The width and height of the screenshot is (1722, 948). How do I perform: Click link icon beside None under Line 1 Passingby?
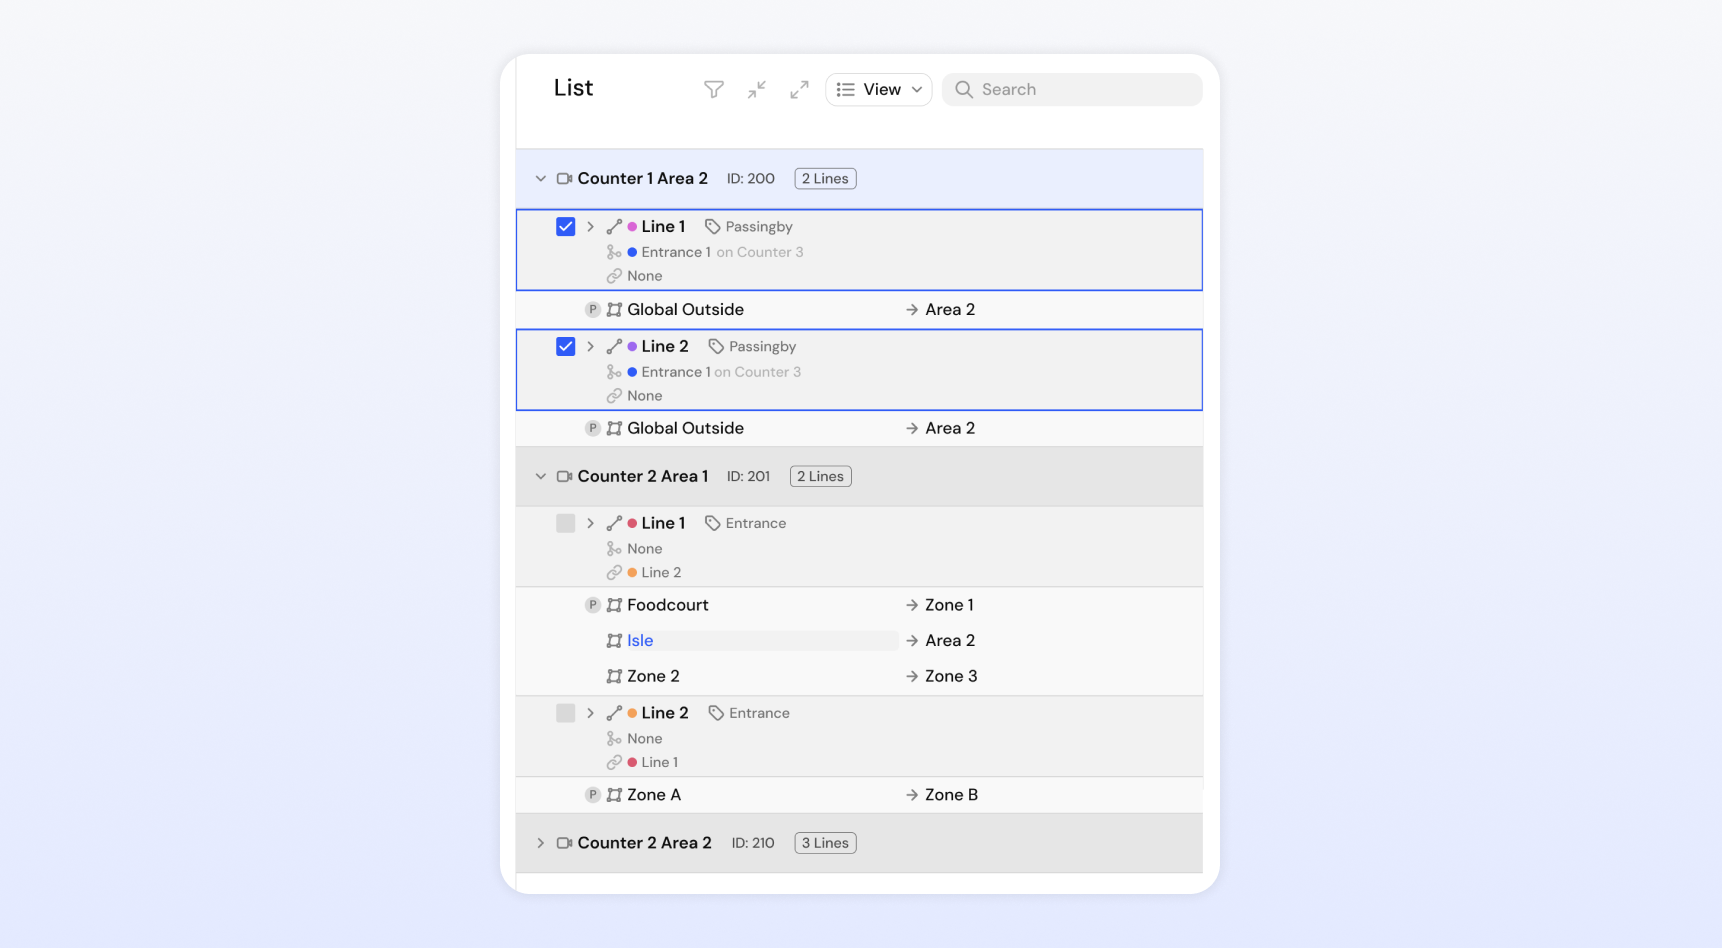[x=614, y=276]
